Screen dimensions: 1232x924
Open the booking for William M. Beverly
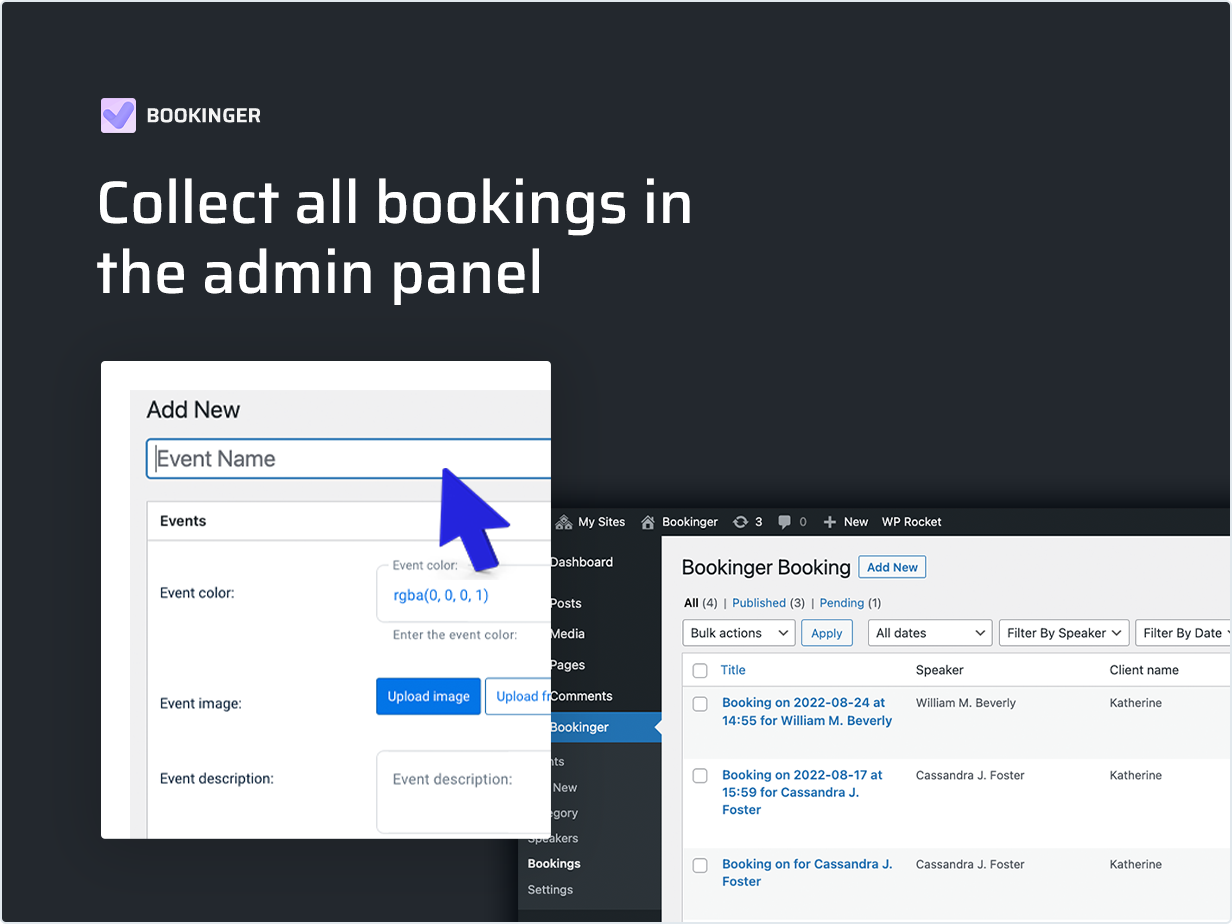(807, 712)
